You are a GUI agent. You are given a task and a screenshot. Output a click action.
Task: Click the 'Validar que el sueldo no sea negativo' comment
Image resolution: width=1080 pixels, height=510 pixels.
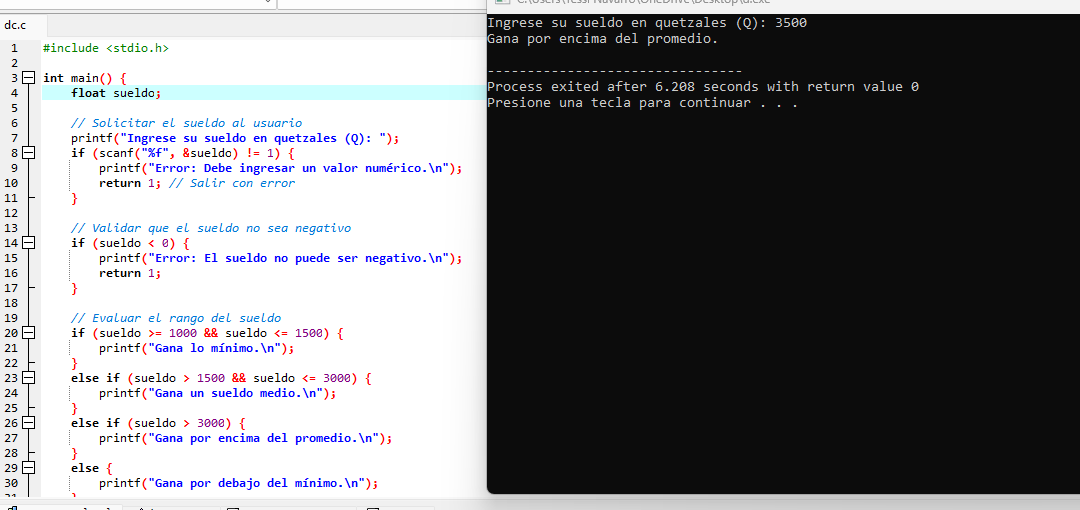click(211, 228)
